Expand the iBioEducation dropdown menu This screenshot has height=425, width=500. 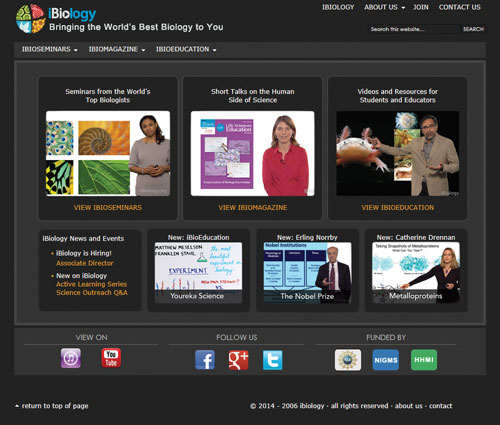coord(186,49)
